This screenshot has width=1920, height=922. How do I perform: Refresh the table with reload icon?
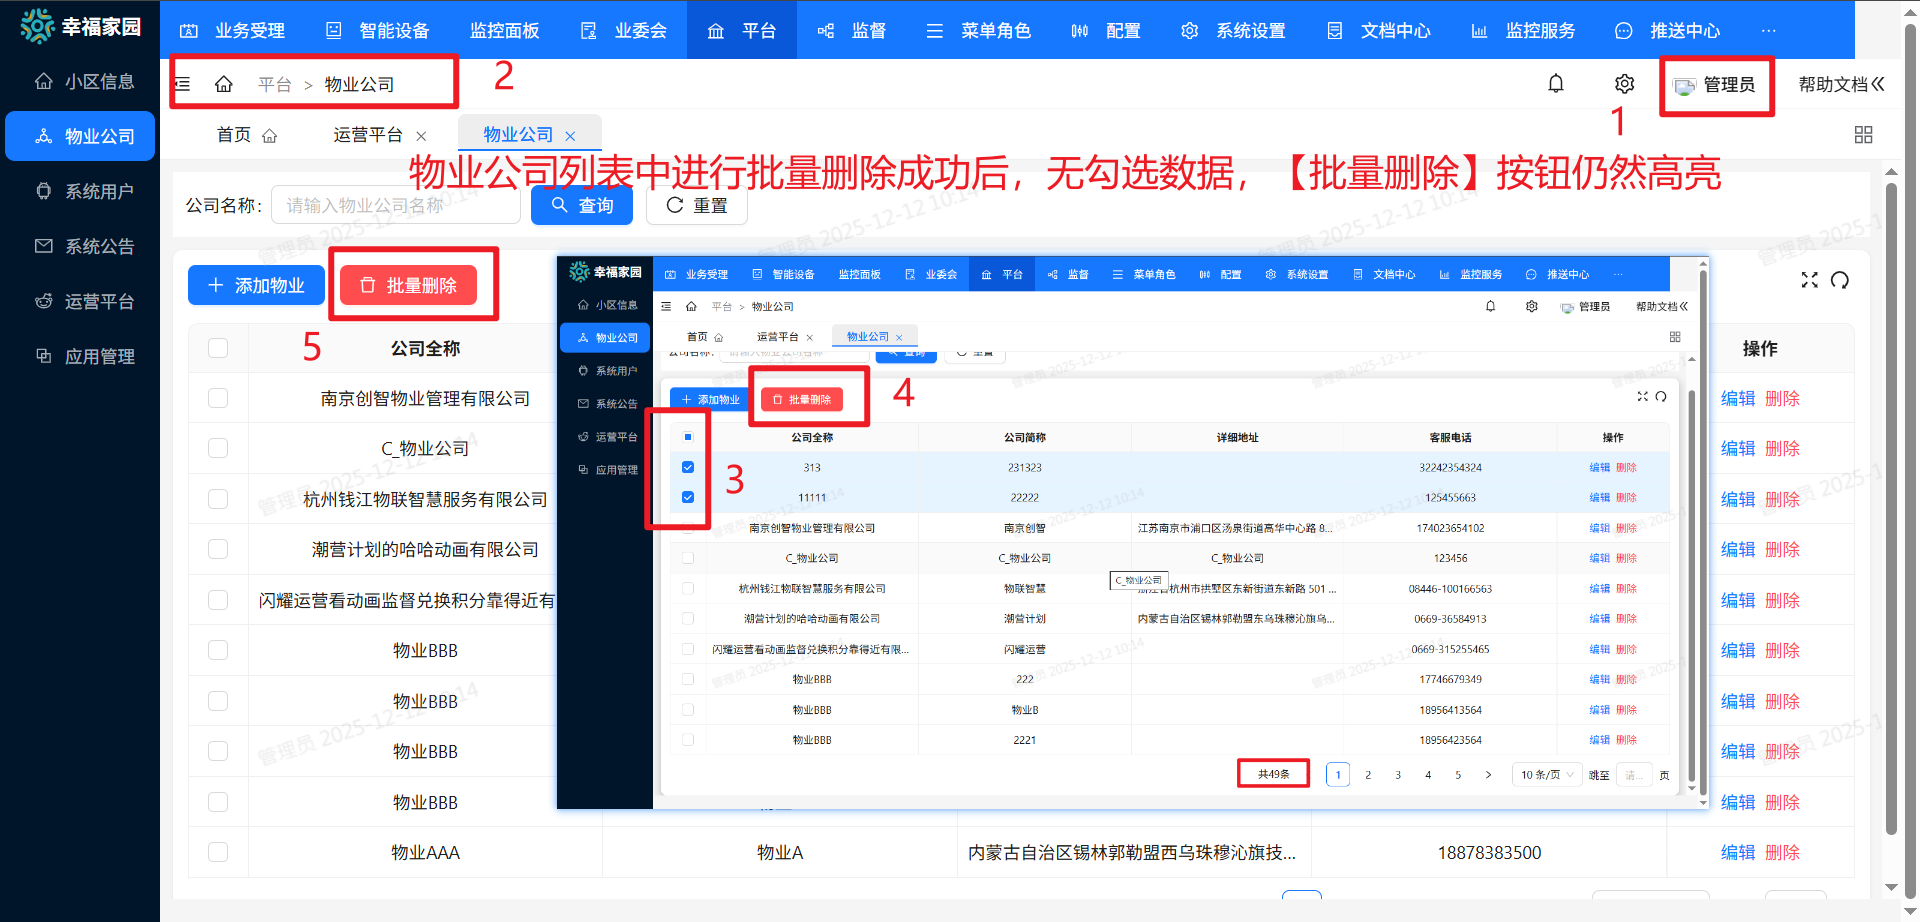coord(1840,280)
